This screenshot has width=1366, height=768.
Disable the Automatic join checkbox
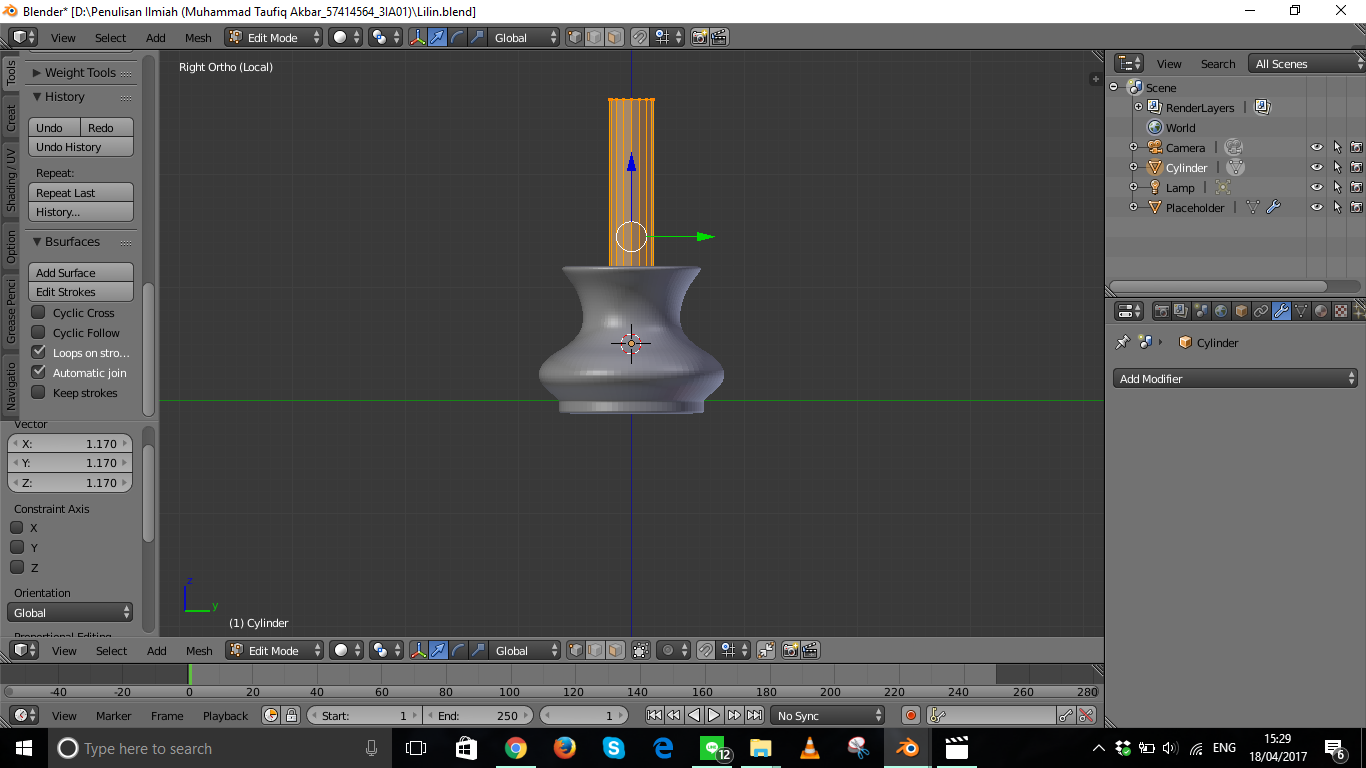[38, 372]
